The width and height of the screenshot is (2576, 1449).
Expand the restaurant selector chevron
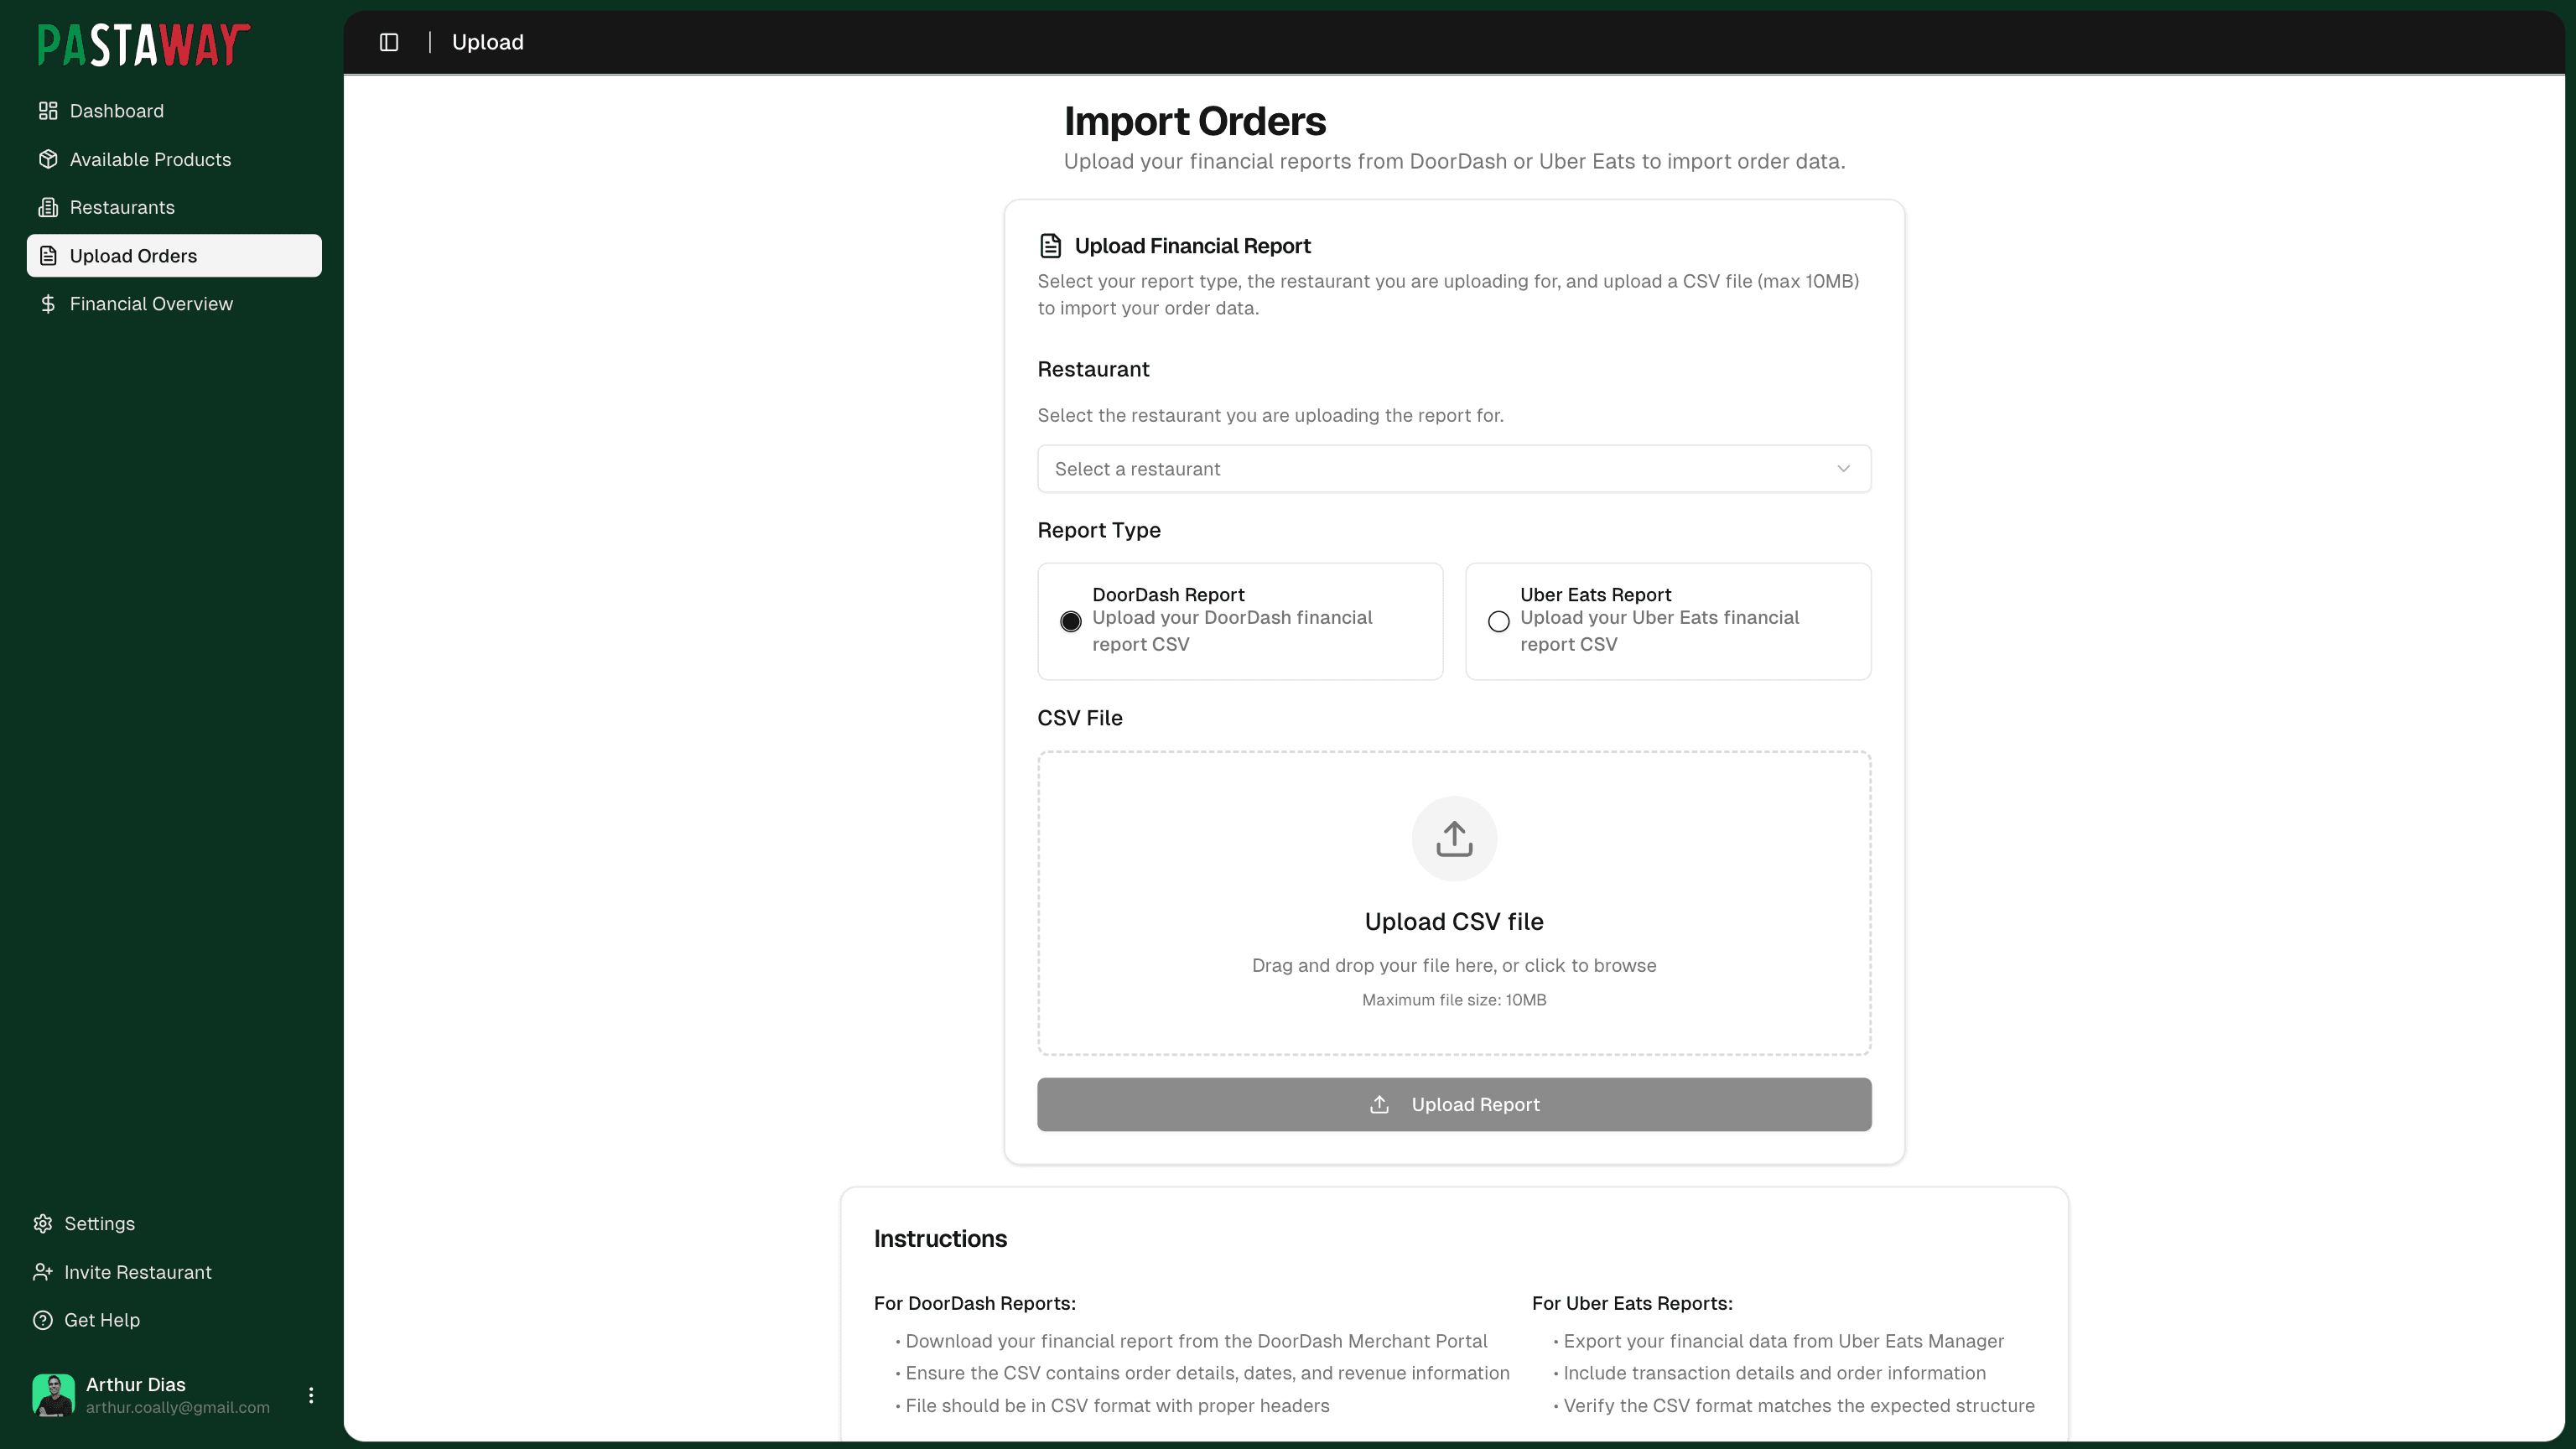[1843, 468]
